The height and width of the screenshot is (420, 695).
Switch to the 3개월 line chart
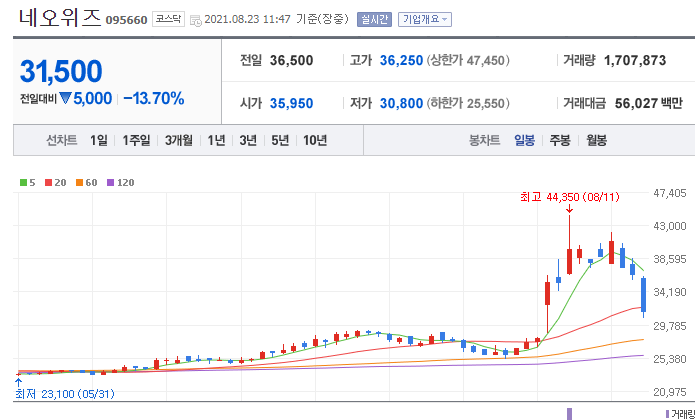[178, 140]
